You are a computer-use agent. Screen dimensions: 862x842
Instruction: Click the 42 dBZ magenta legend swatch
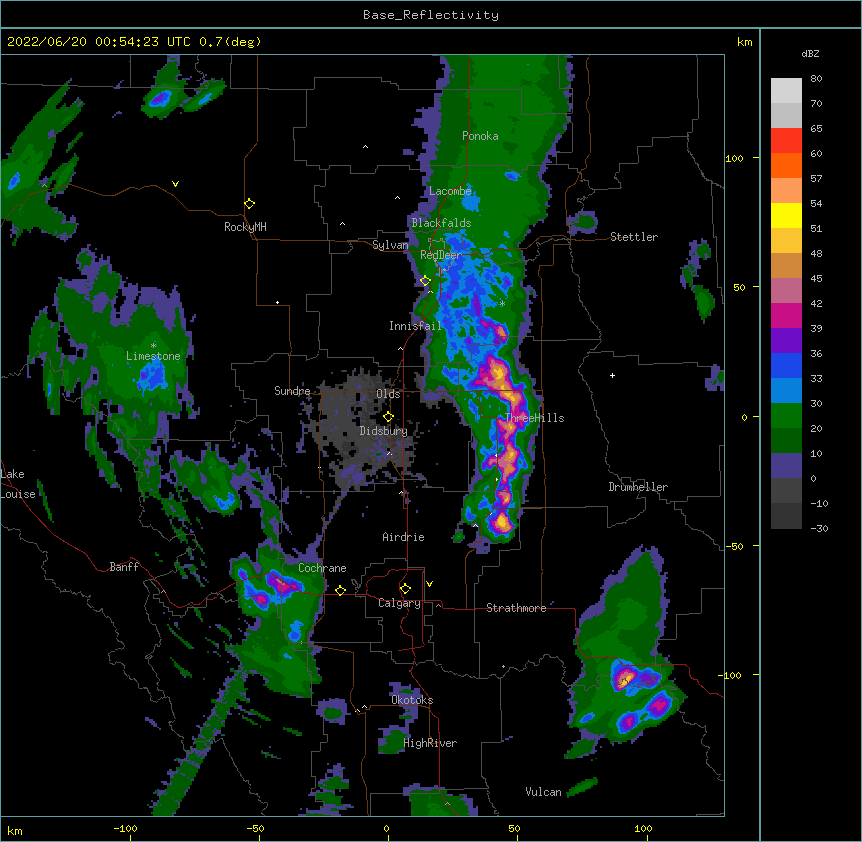(786, 315)
